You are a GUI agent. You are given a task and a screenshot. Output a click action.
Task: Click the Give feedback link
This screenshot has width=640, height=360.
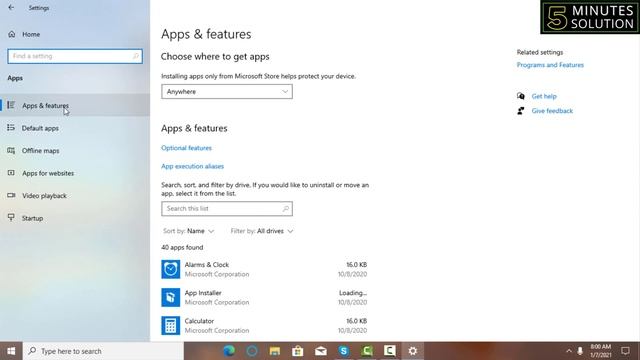[x=552, y=111]
